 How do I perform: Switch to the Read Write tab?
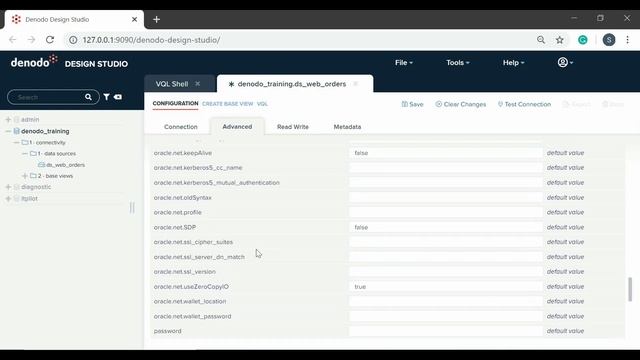[x=293, y=127]
